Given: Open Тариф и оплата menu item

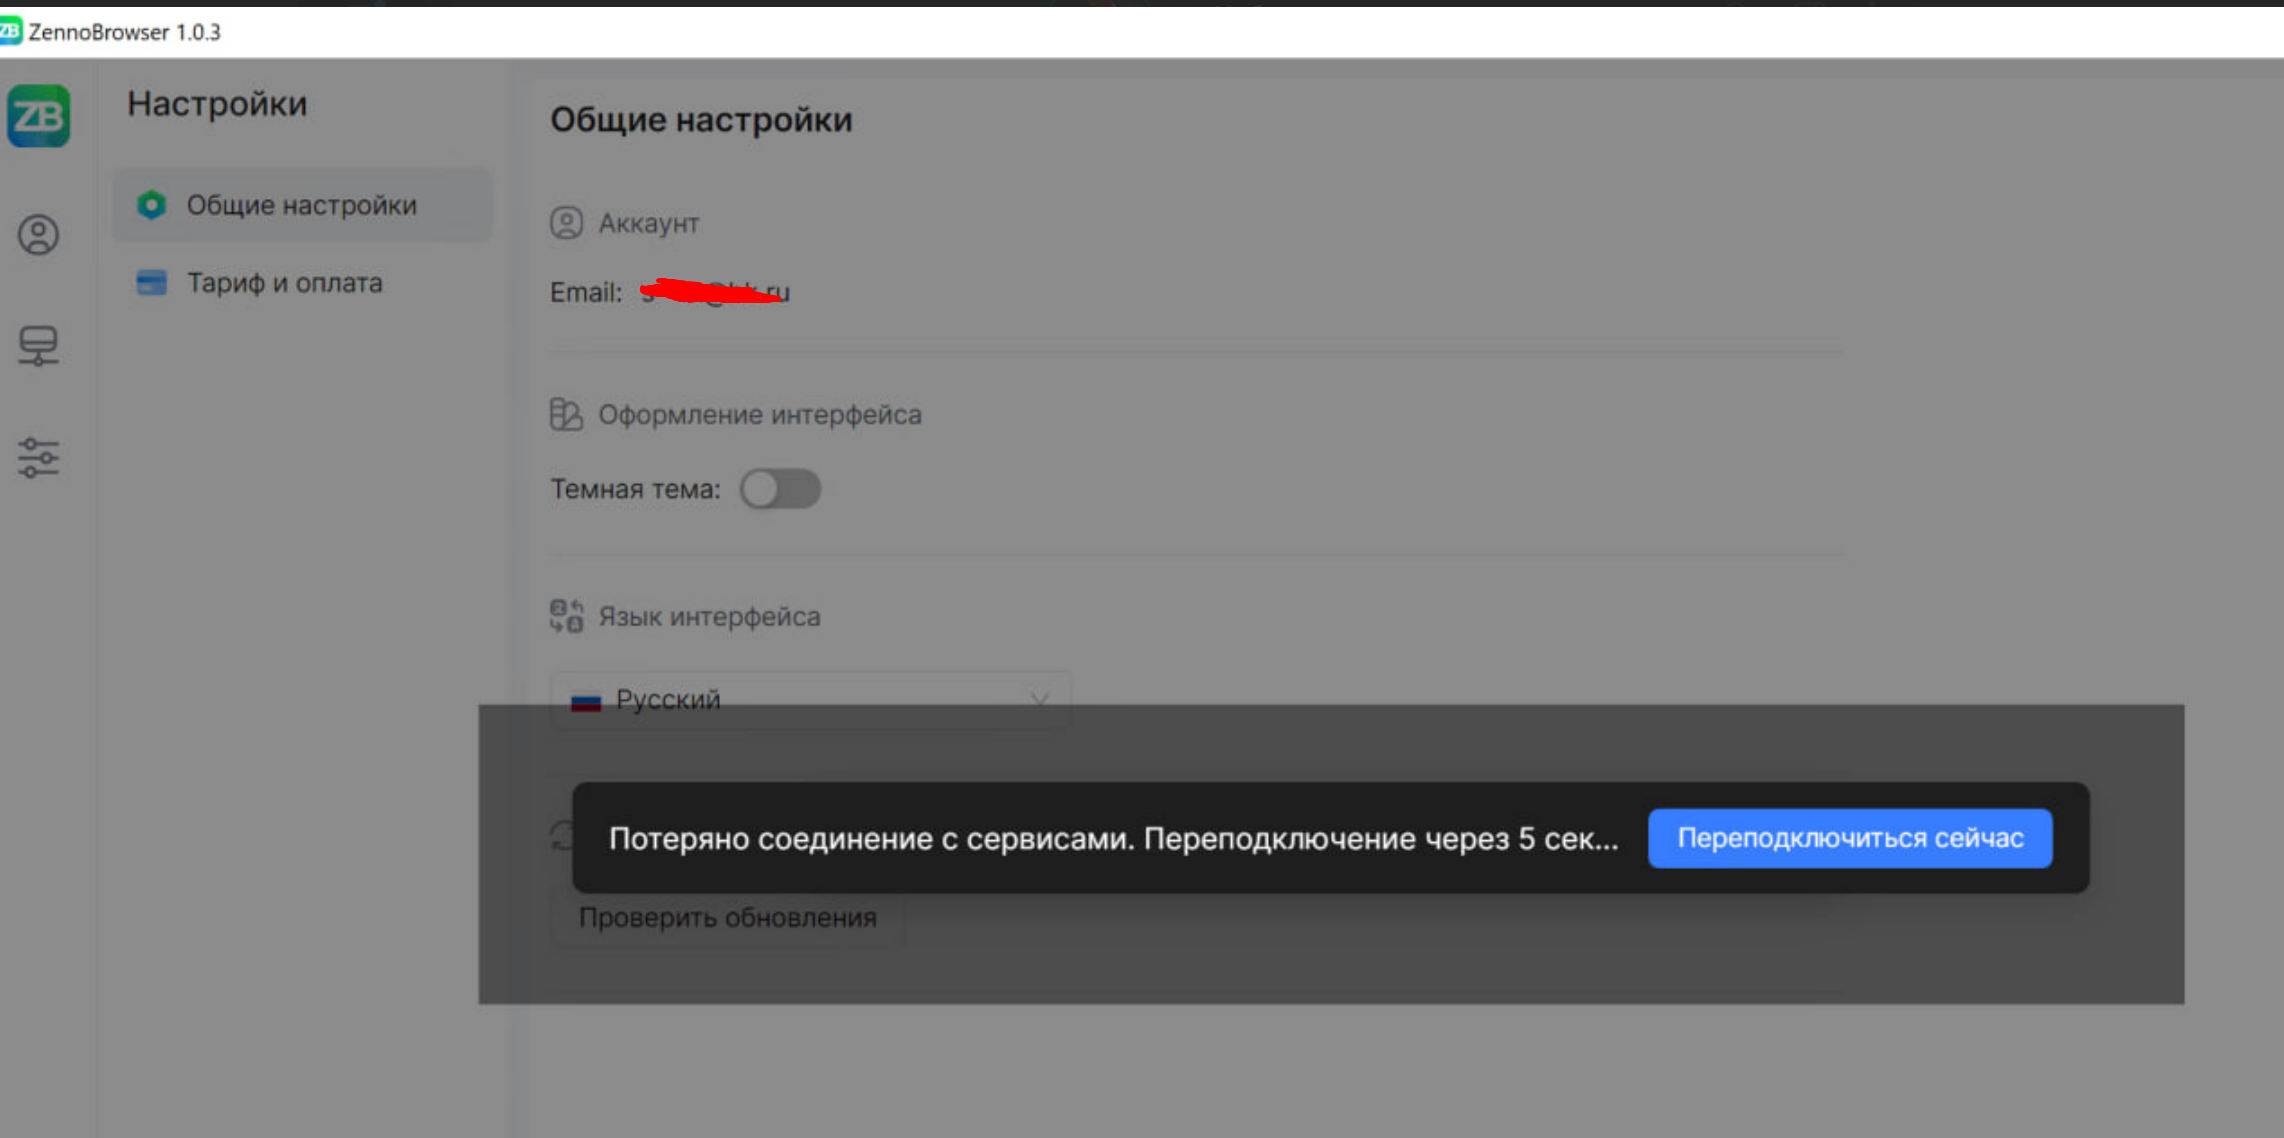Looking at the screenshot, I should [285, 283].
